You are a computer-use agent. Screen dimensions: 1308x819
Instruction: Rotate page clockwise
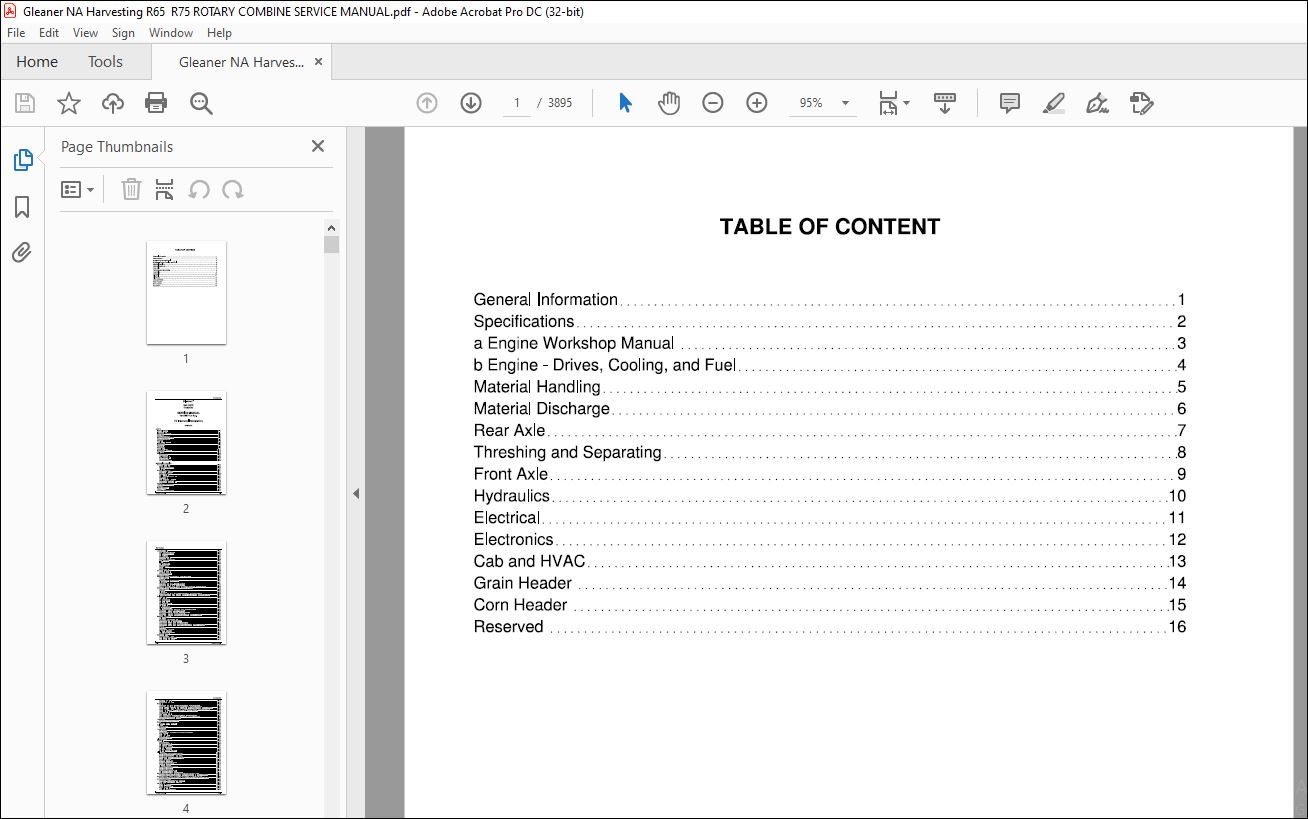tap(233, 189)
